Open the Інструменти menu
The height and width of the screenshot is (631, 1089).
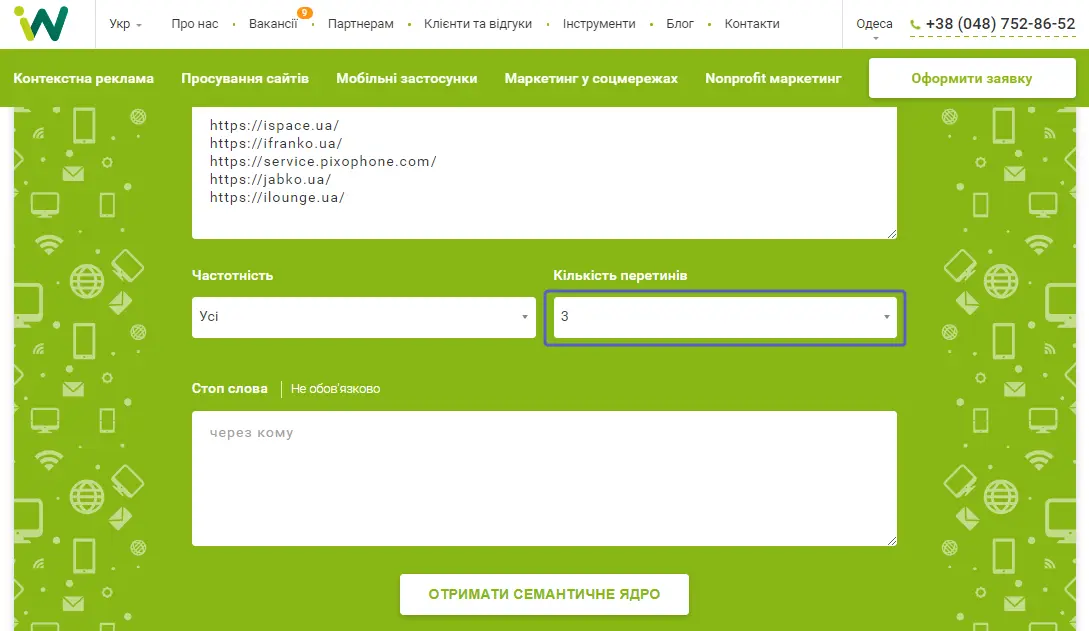(599, 24)
